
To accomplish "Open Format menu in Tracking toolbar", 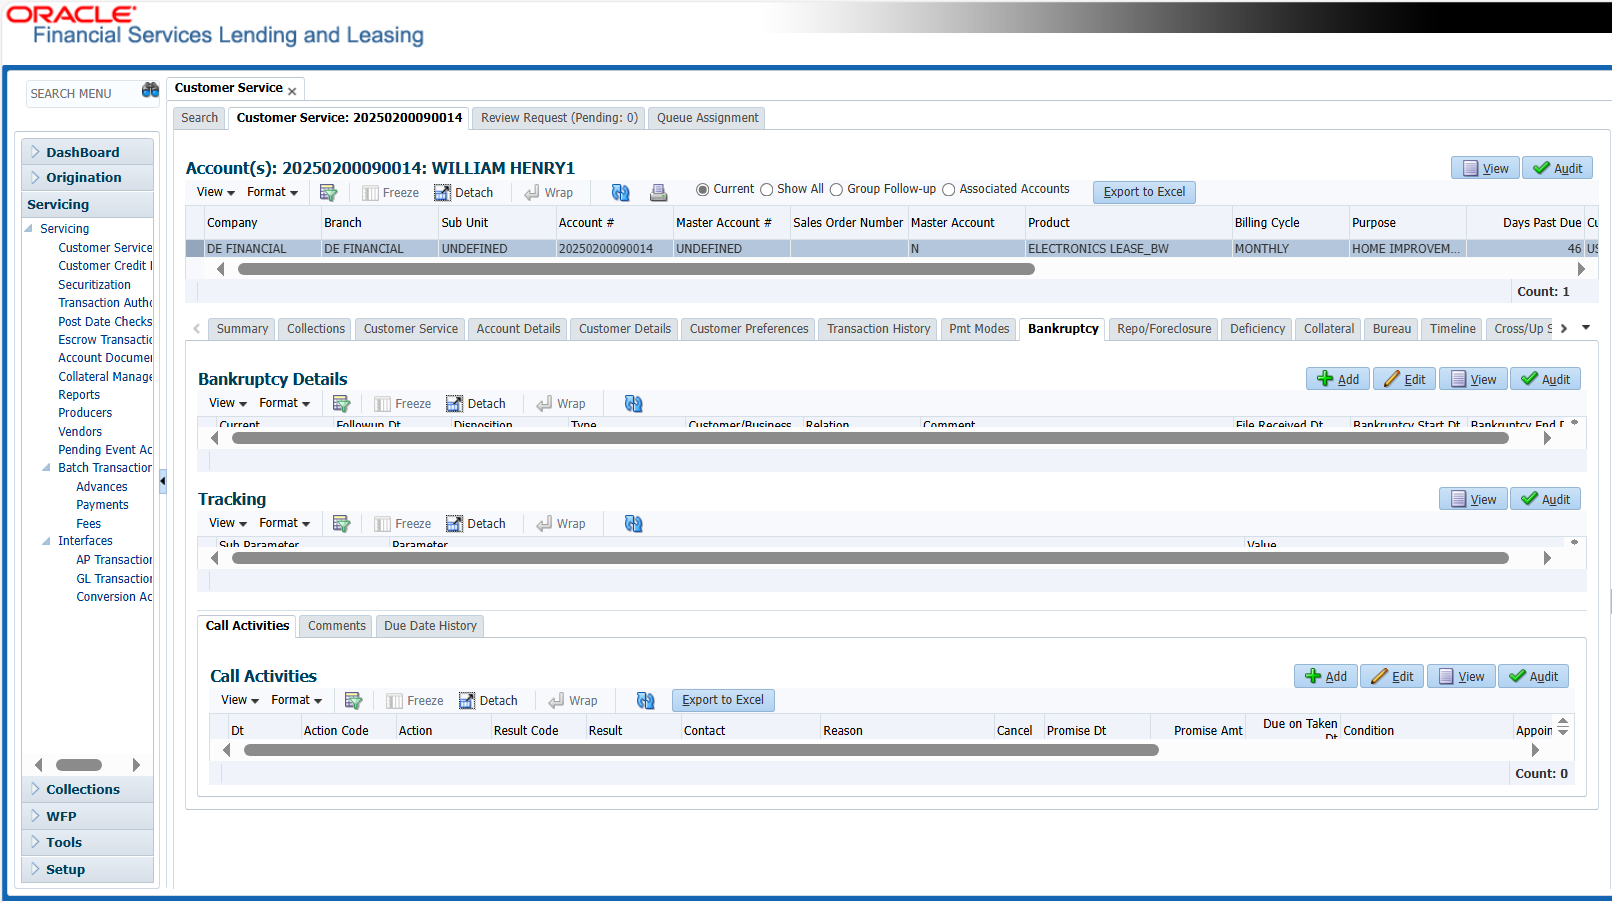I will [x=284, y=523].
